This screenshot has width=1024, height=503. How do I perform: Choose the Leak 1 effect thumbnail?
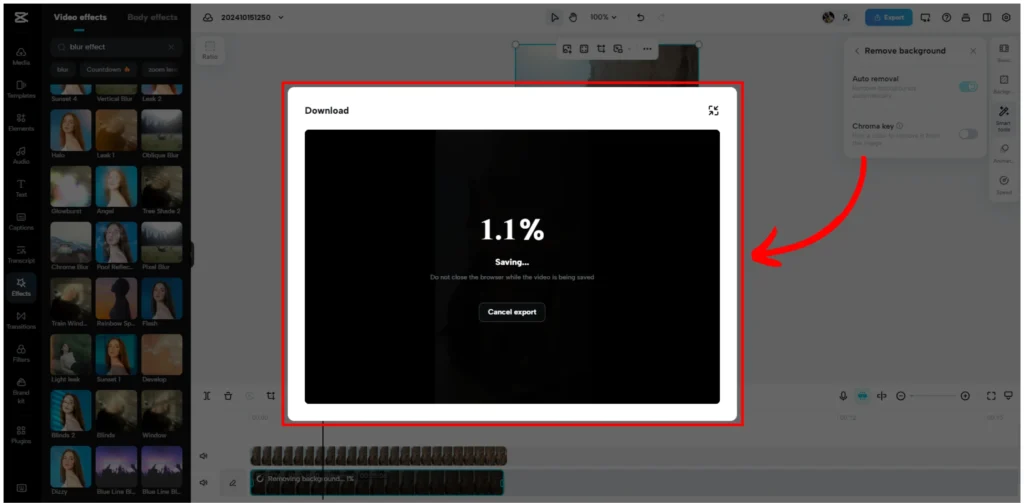(116, 131)
